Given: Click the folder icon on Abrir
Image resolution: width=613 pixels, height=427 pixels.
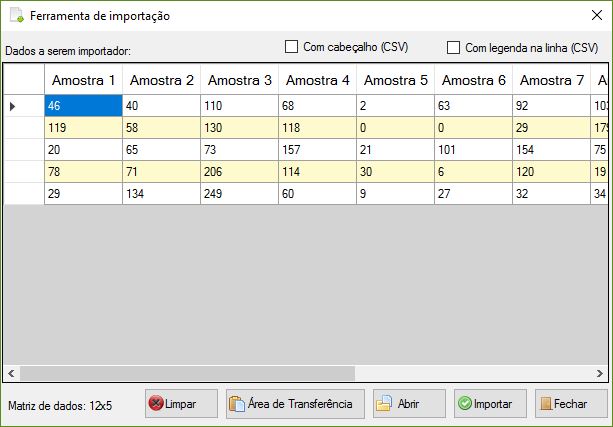Looking at the screenshot, I should (384, 404).
